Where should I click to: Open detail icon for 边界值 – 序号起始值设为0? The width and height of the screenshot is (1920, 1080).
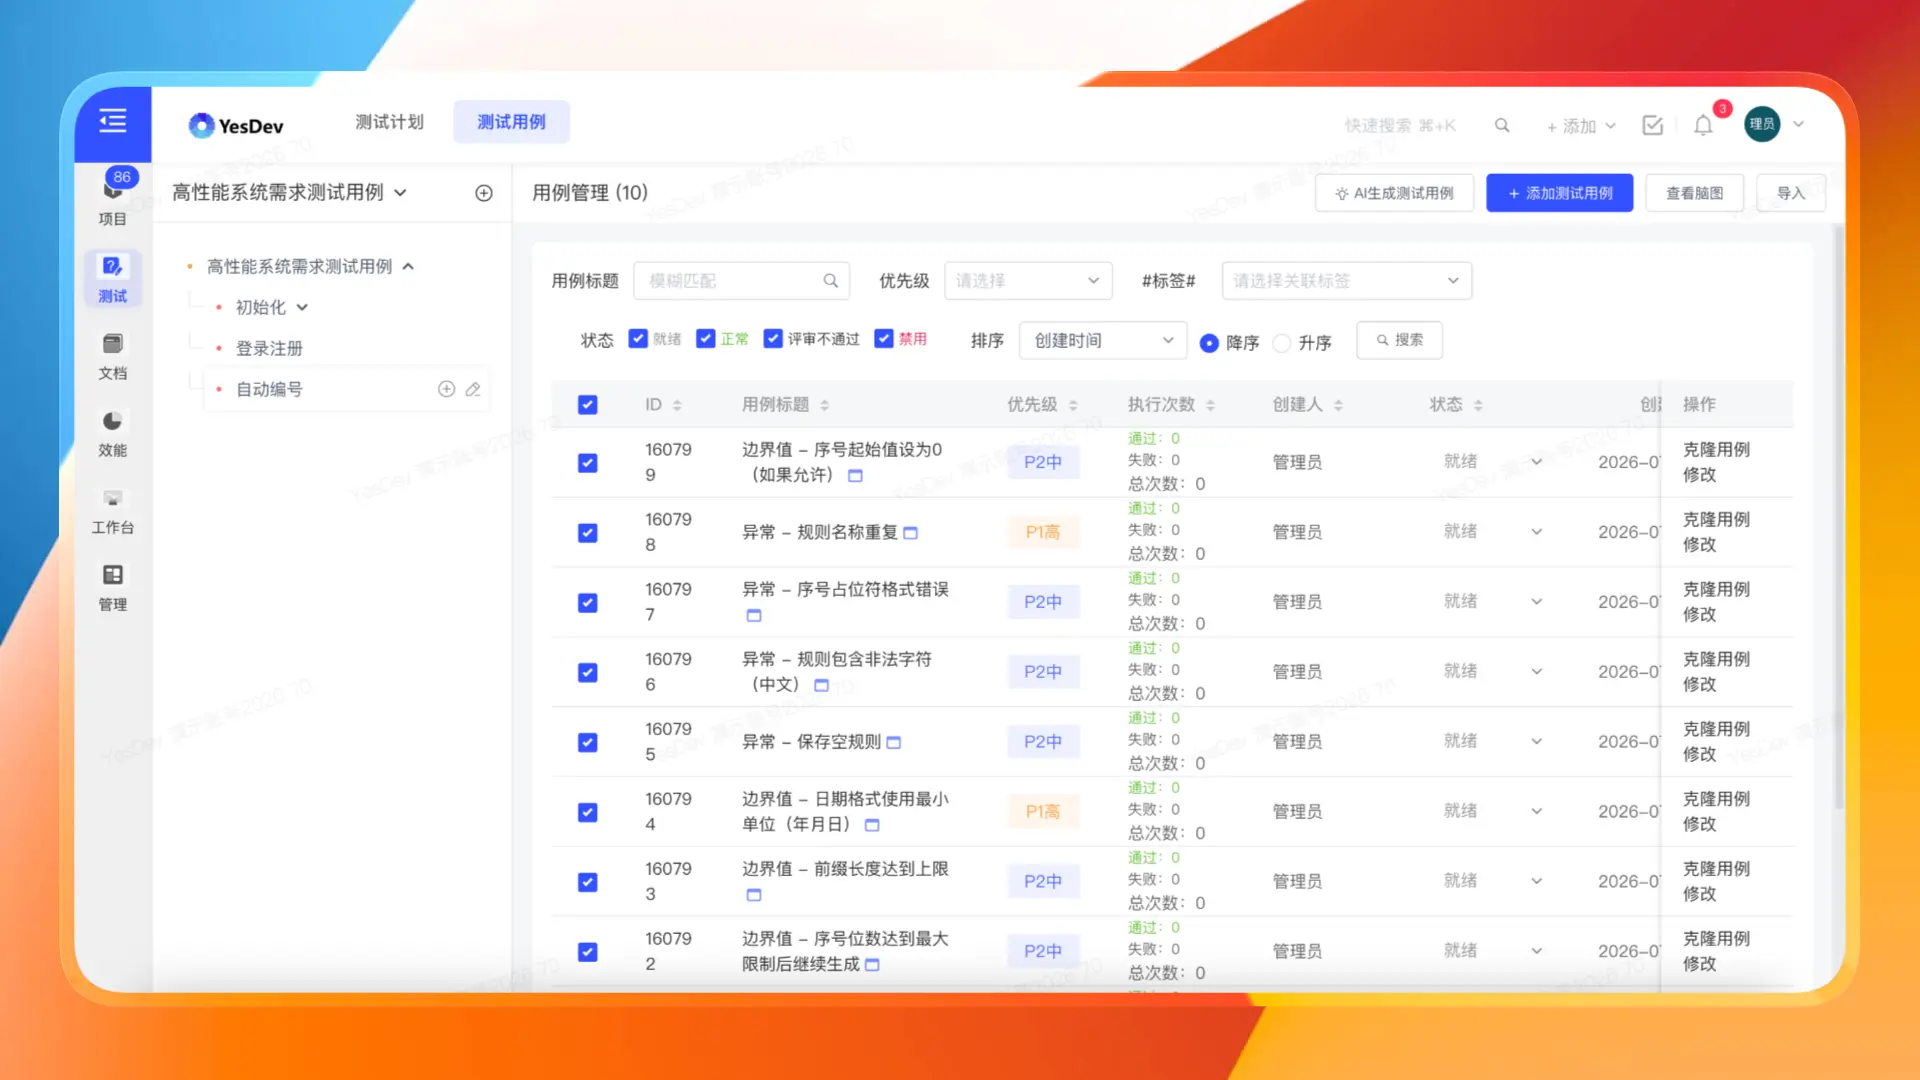point(856,476)
